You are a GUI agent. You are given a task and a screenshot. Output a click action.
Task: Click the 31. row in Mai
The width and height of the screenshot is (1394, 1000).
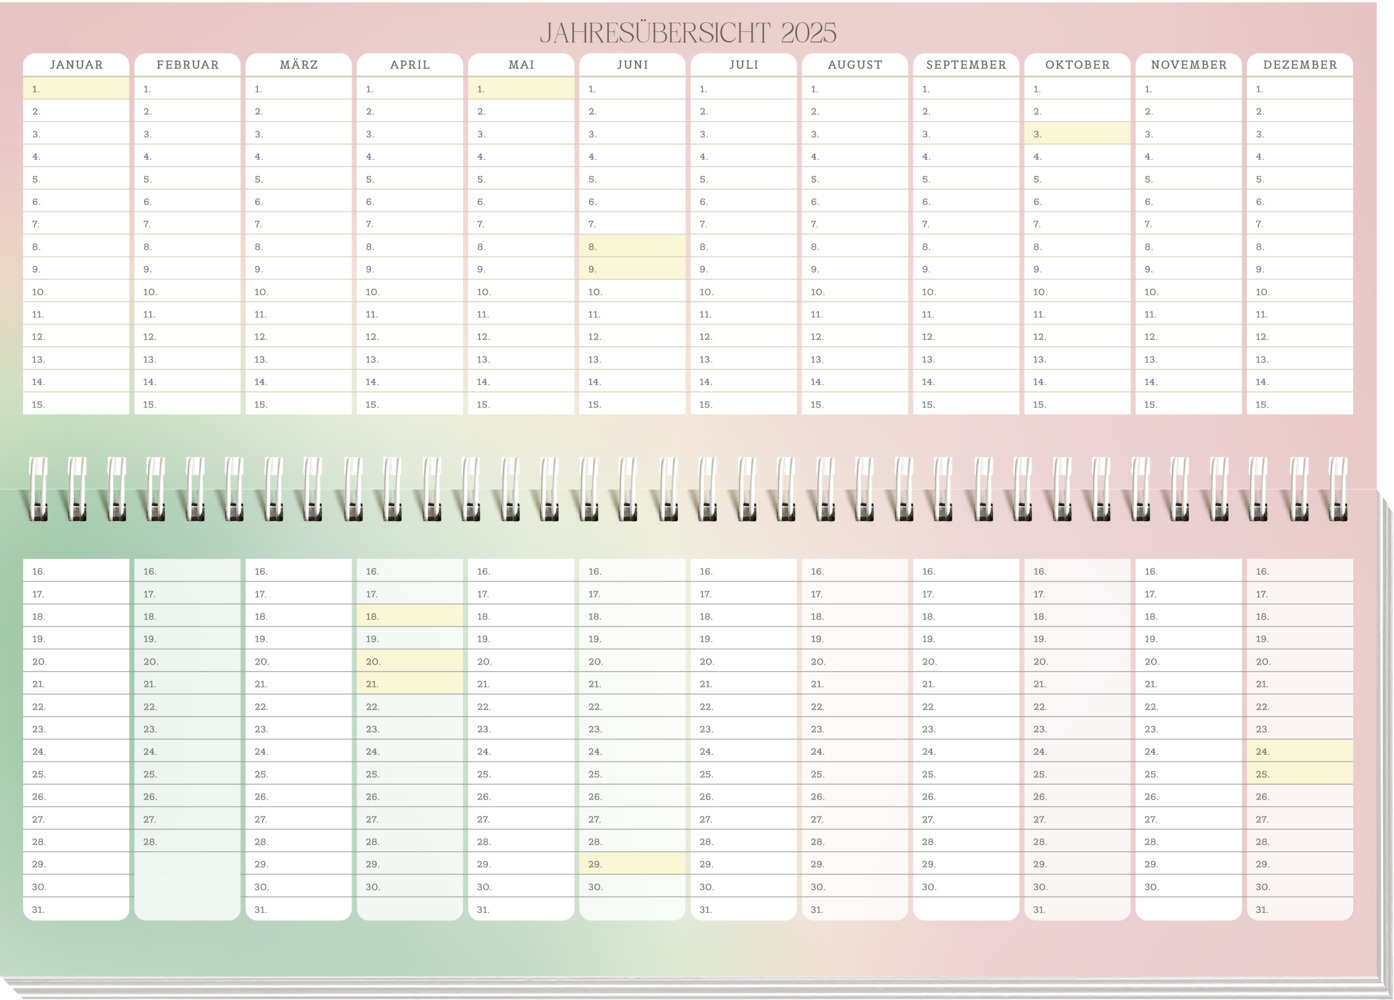click(521, 910)
